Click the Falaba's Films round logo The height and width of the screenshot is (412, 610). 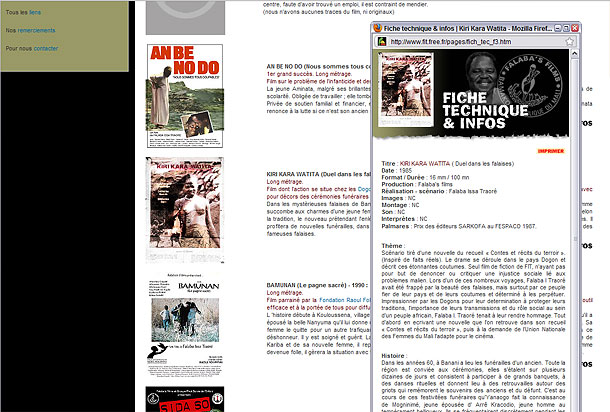click(x=531, y=86)
